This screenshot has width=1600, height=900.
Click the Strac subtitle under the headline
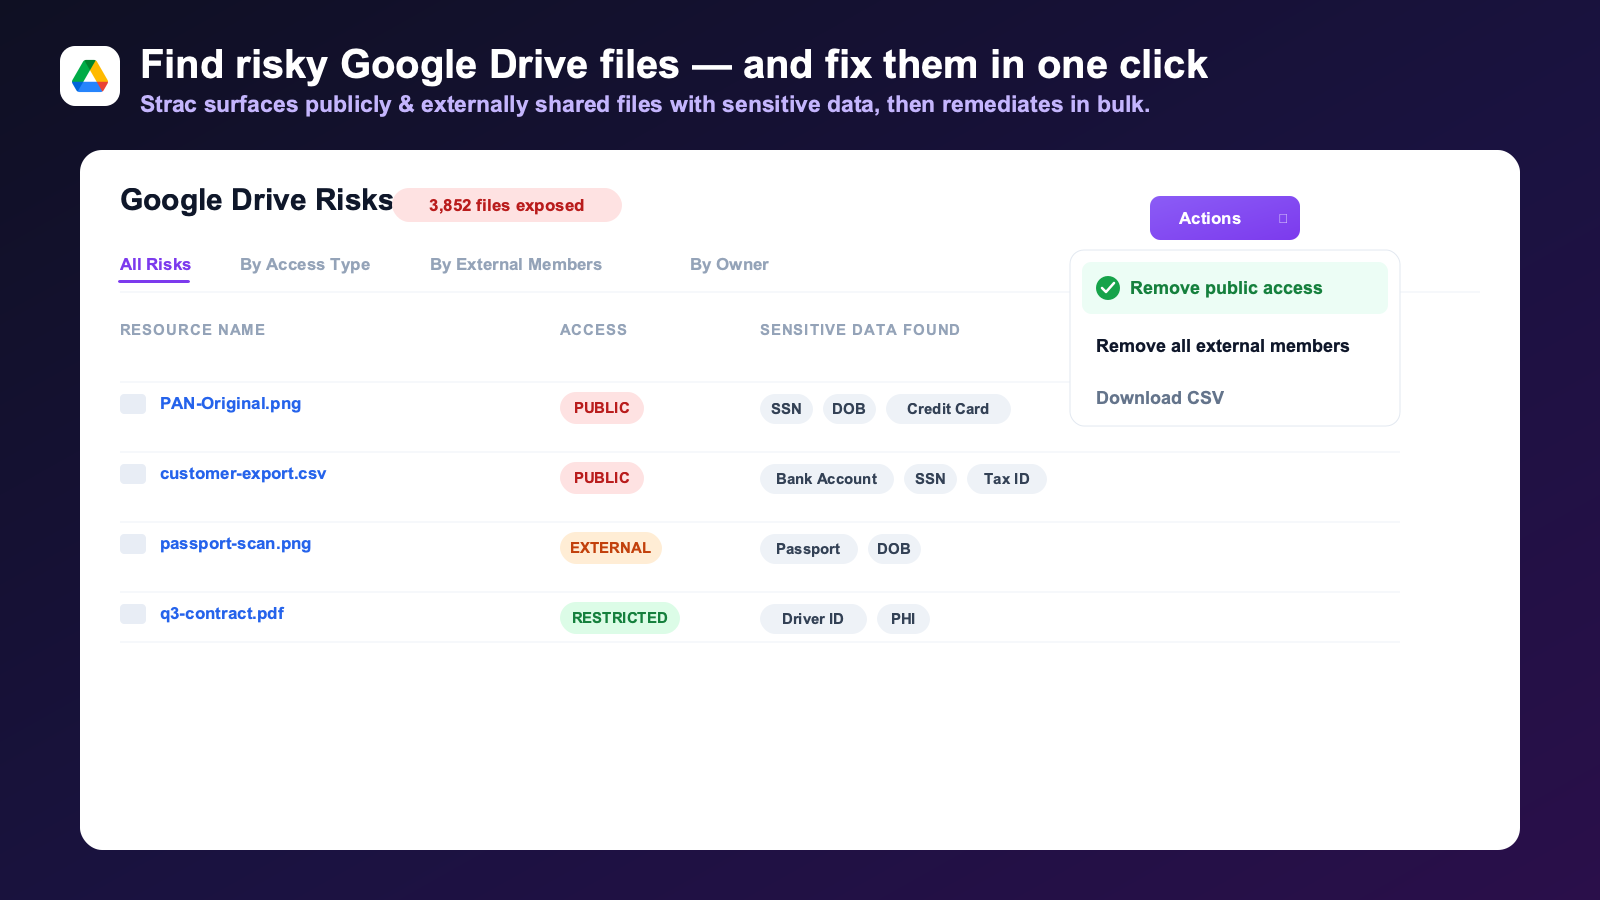[x=645, y=104]
